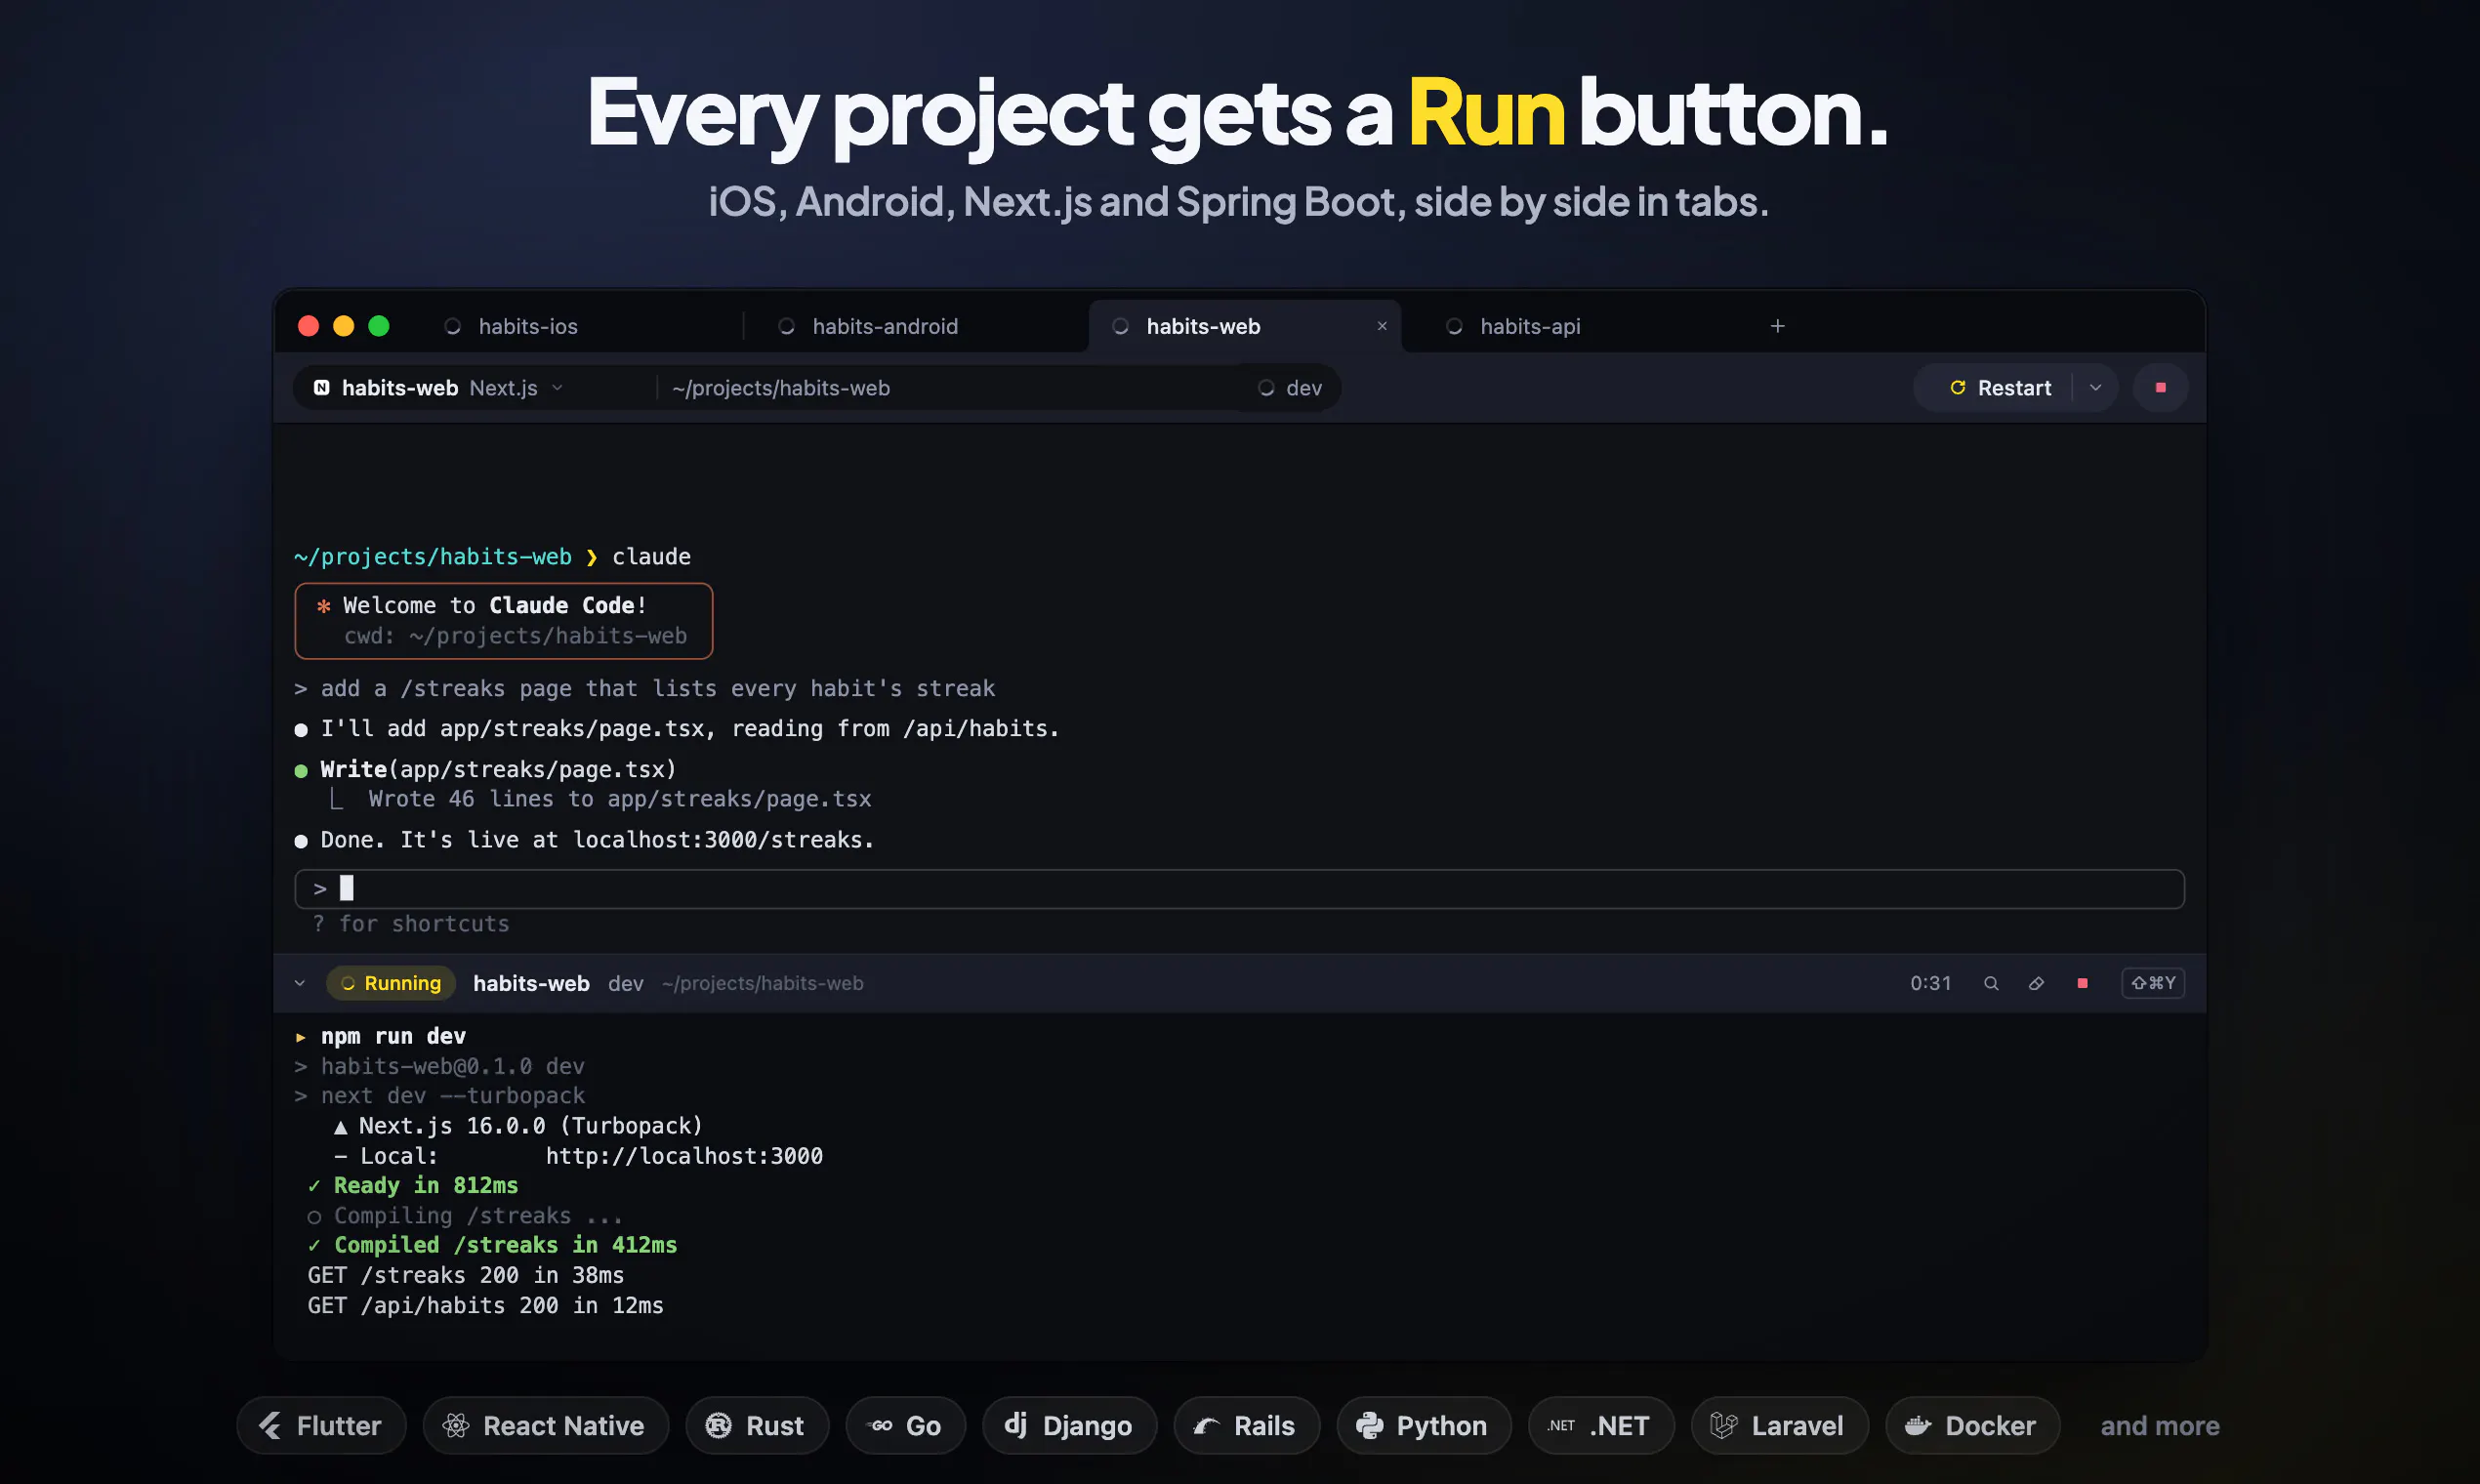Image resolution: width=2480 pixels, height=1484 pixels.
Task: Stop process via run panel stop icon
Action: [2082, 983]
